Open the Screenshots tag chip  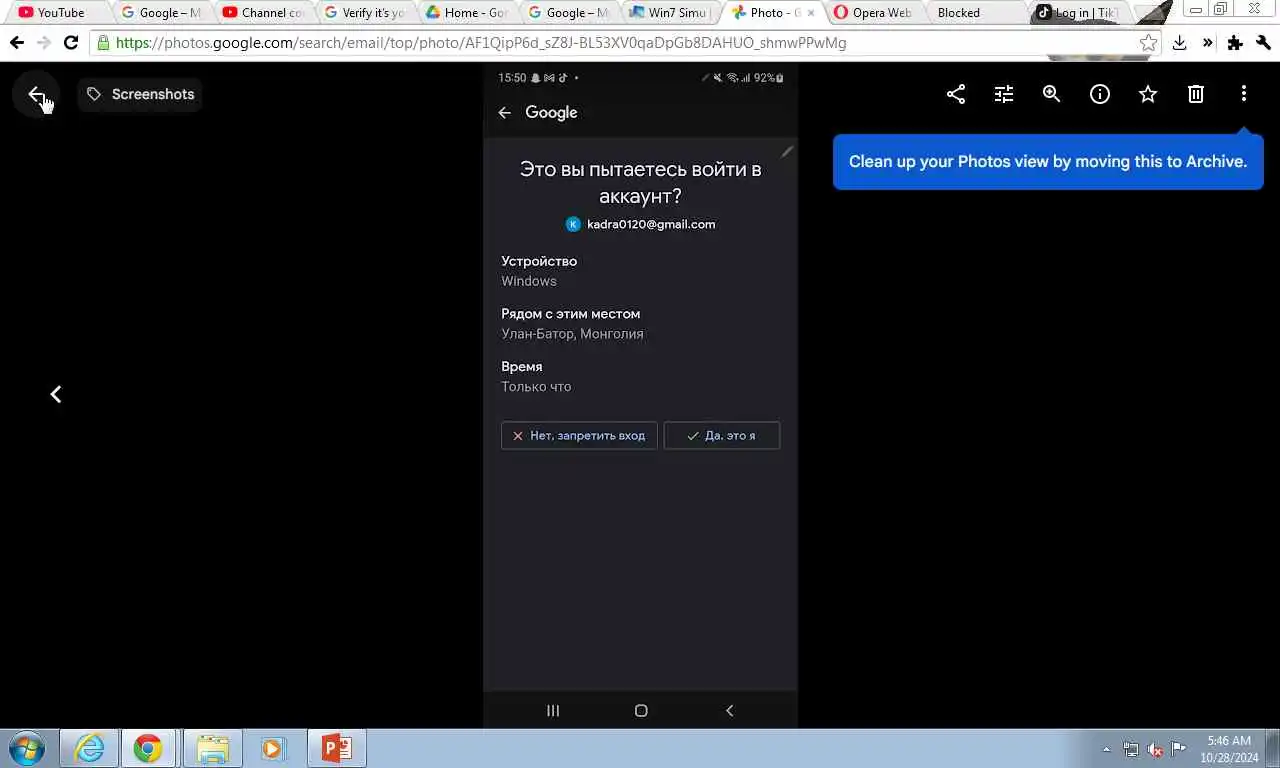click(x=140, y=94)
